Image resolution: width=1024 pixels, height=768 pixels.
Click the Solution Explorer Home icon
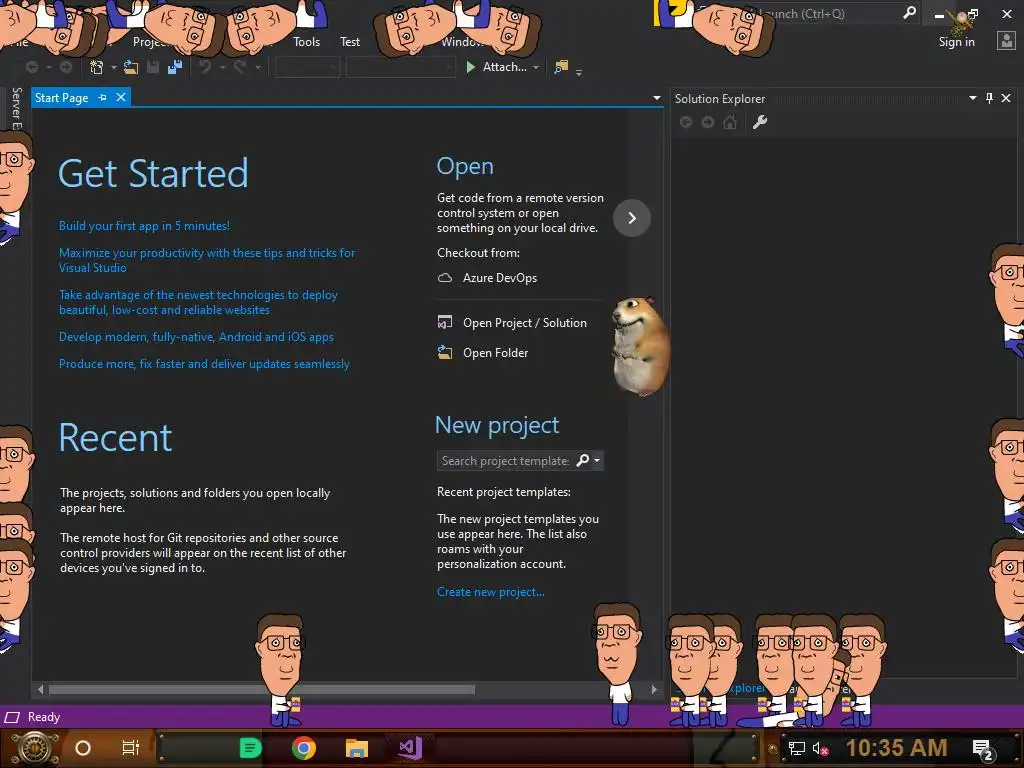point(730,122)
